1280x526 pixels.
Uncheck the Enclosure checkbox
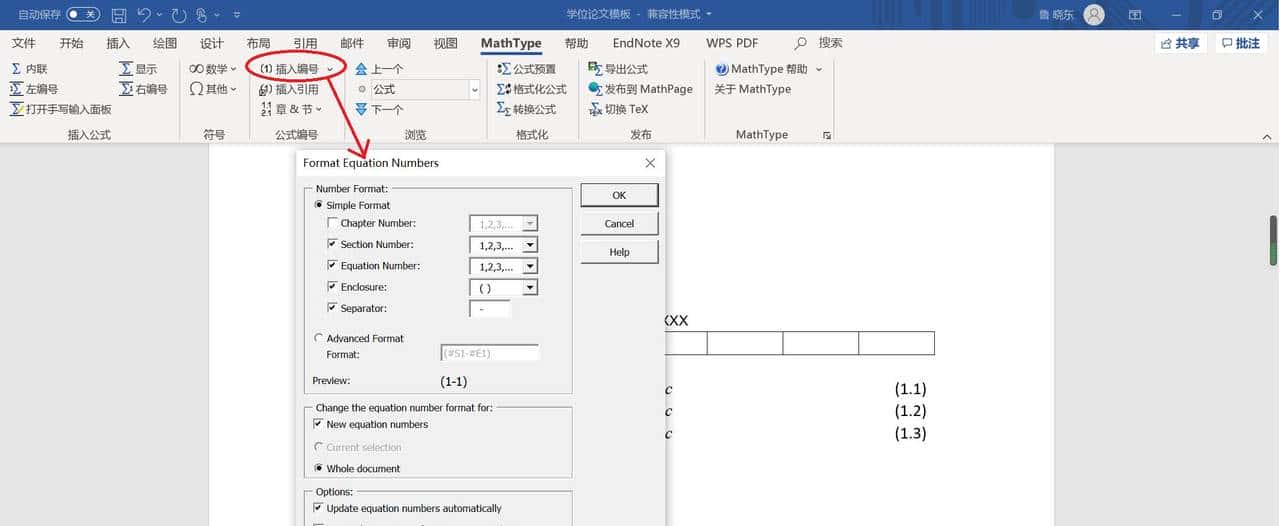point(333,287)
